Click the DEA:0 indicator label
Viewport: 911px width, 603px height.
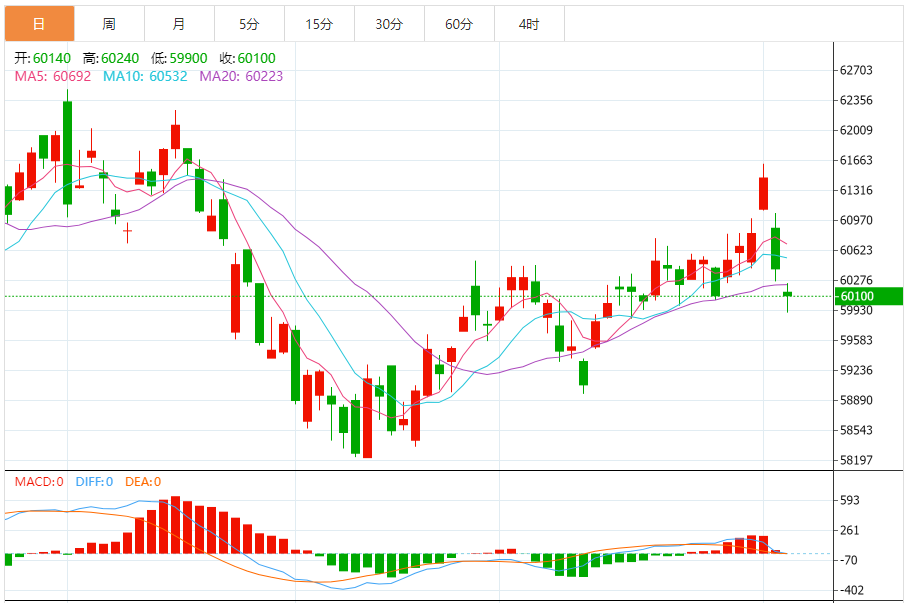click(143, 482)
